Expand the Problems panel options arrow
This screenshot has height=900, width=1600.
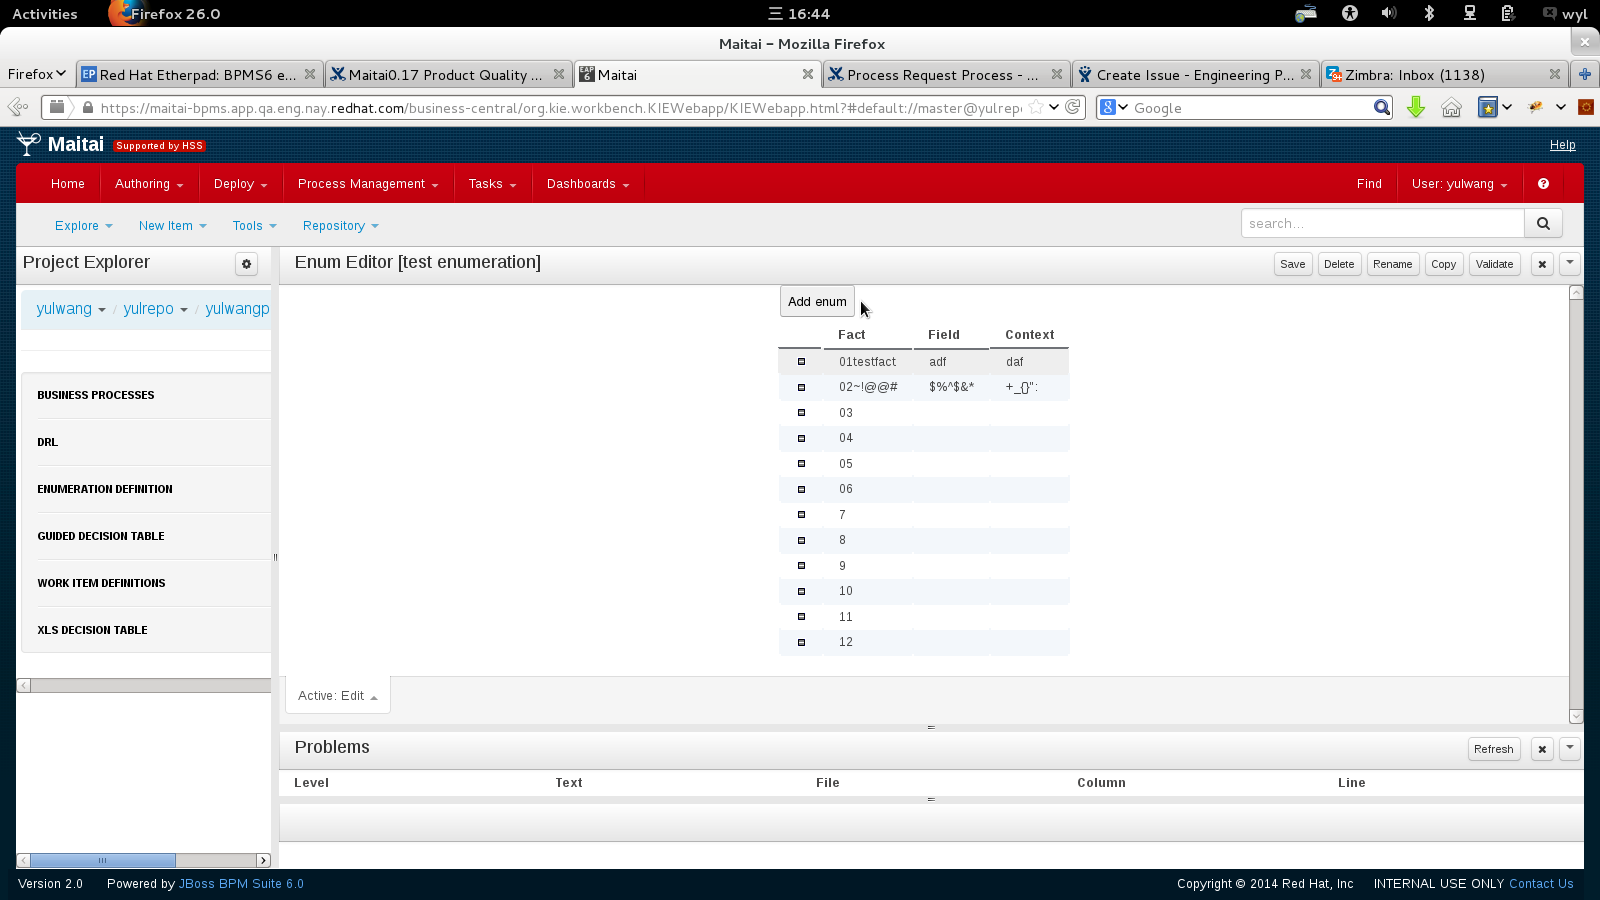point(1570,749)
